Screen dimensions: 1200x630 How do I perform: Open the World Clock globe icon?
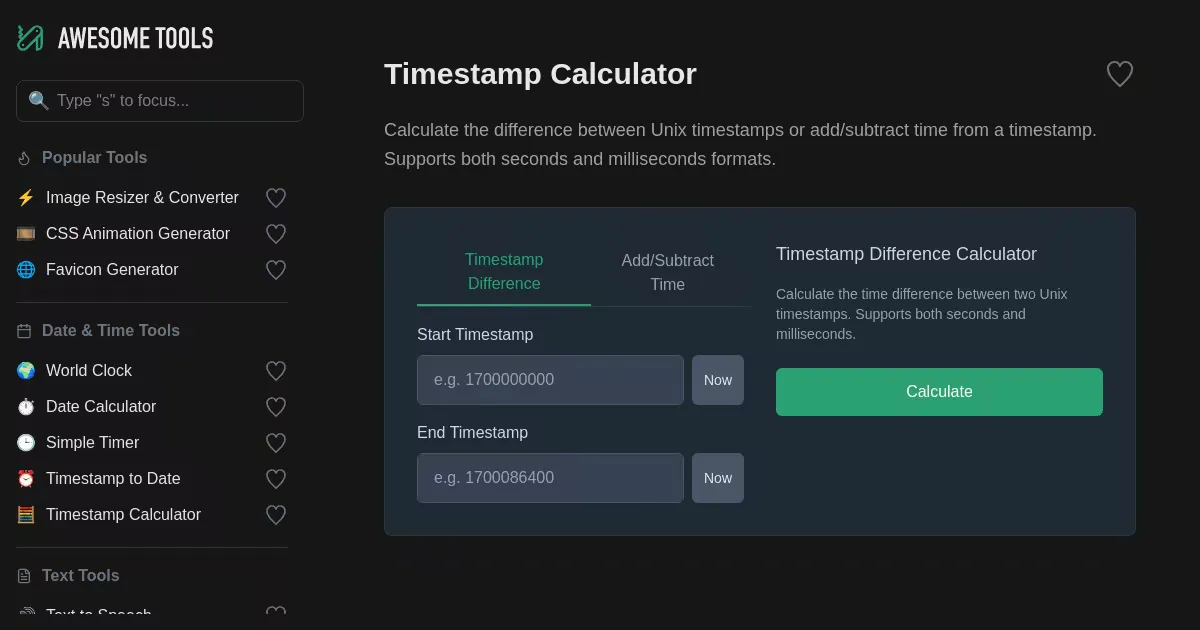pos(26,371)
